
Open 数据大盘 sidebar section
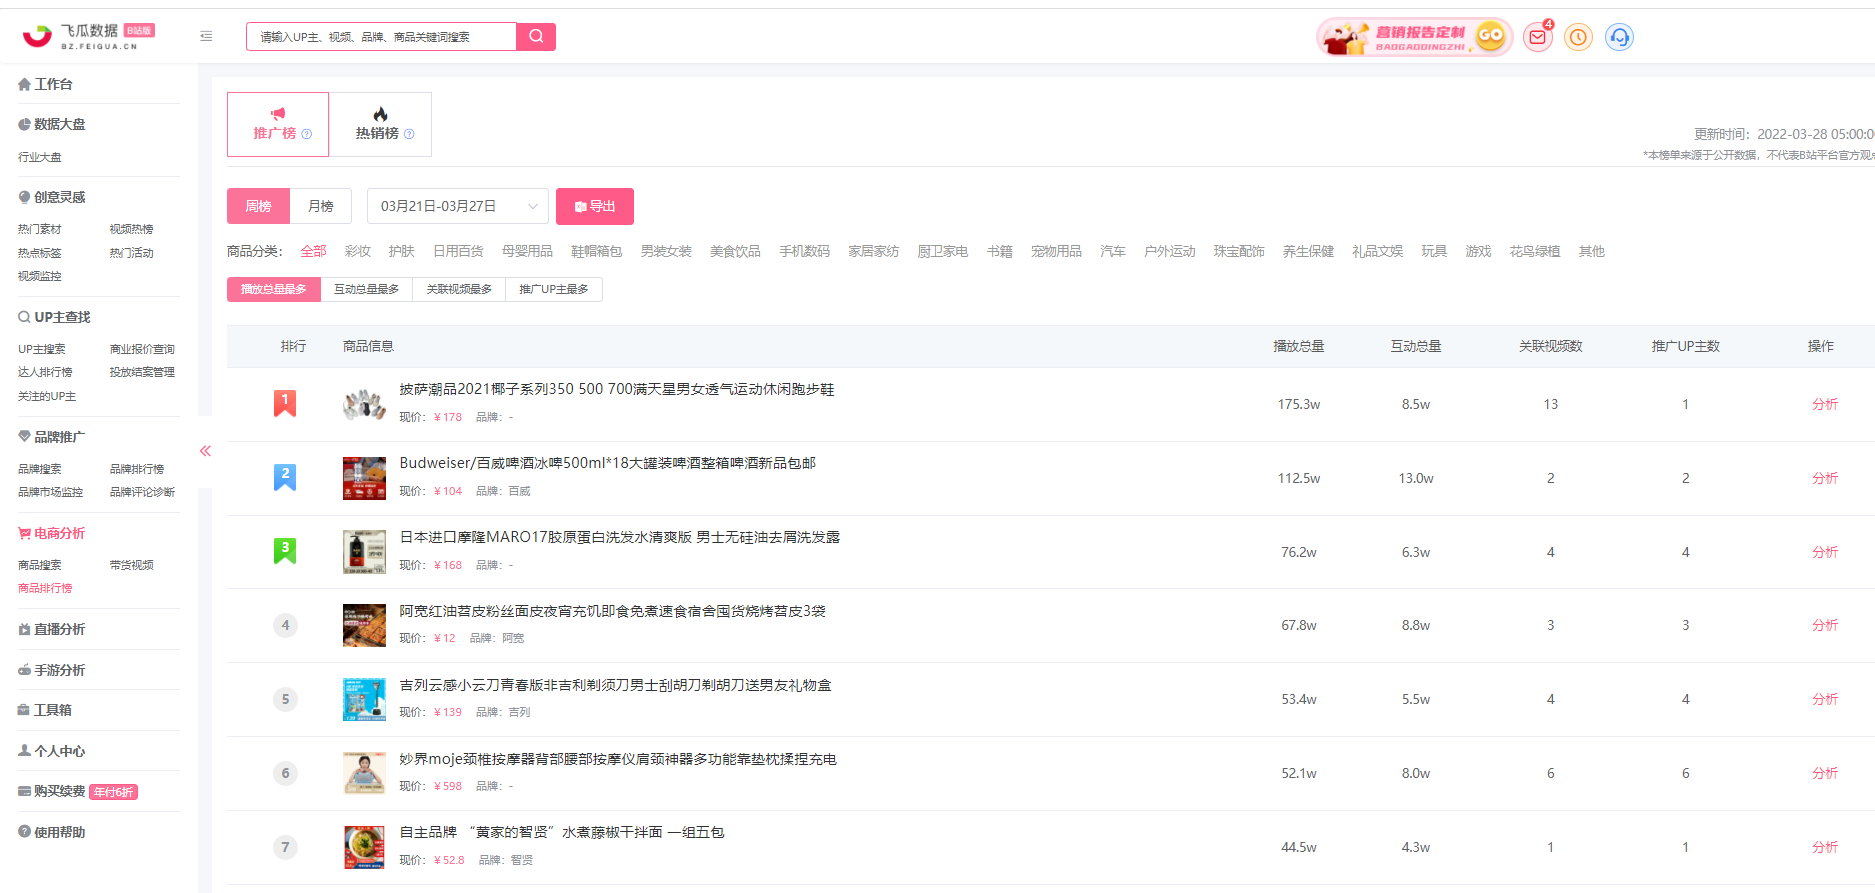pos(52,124)
